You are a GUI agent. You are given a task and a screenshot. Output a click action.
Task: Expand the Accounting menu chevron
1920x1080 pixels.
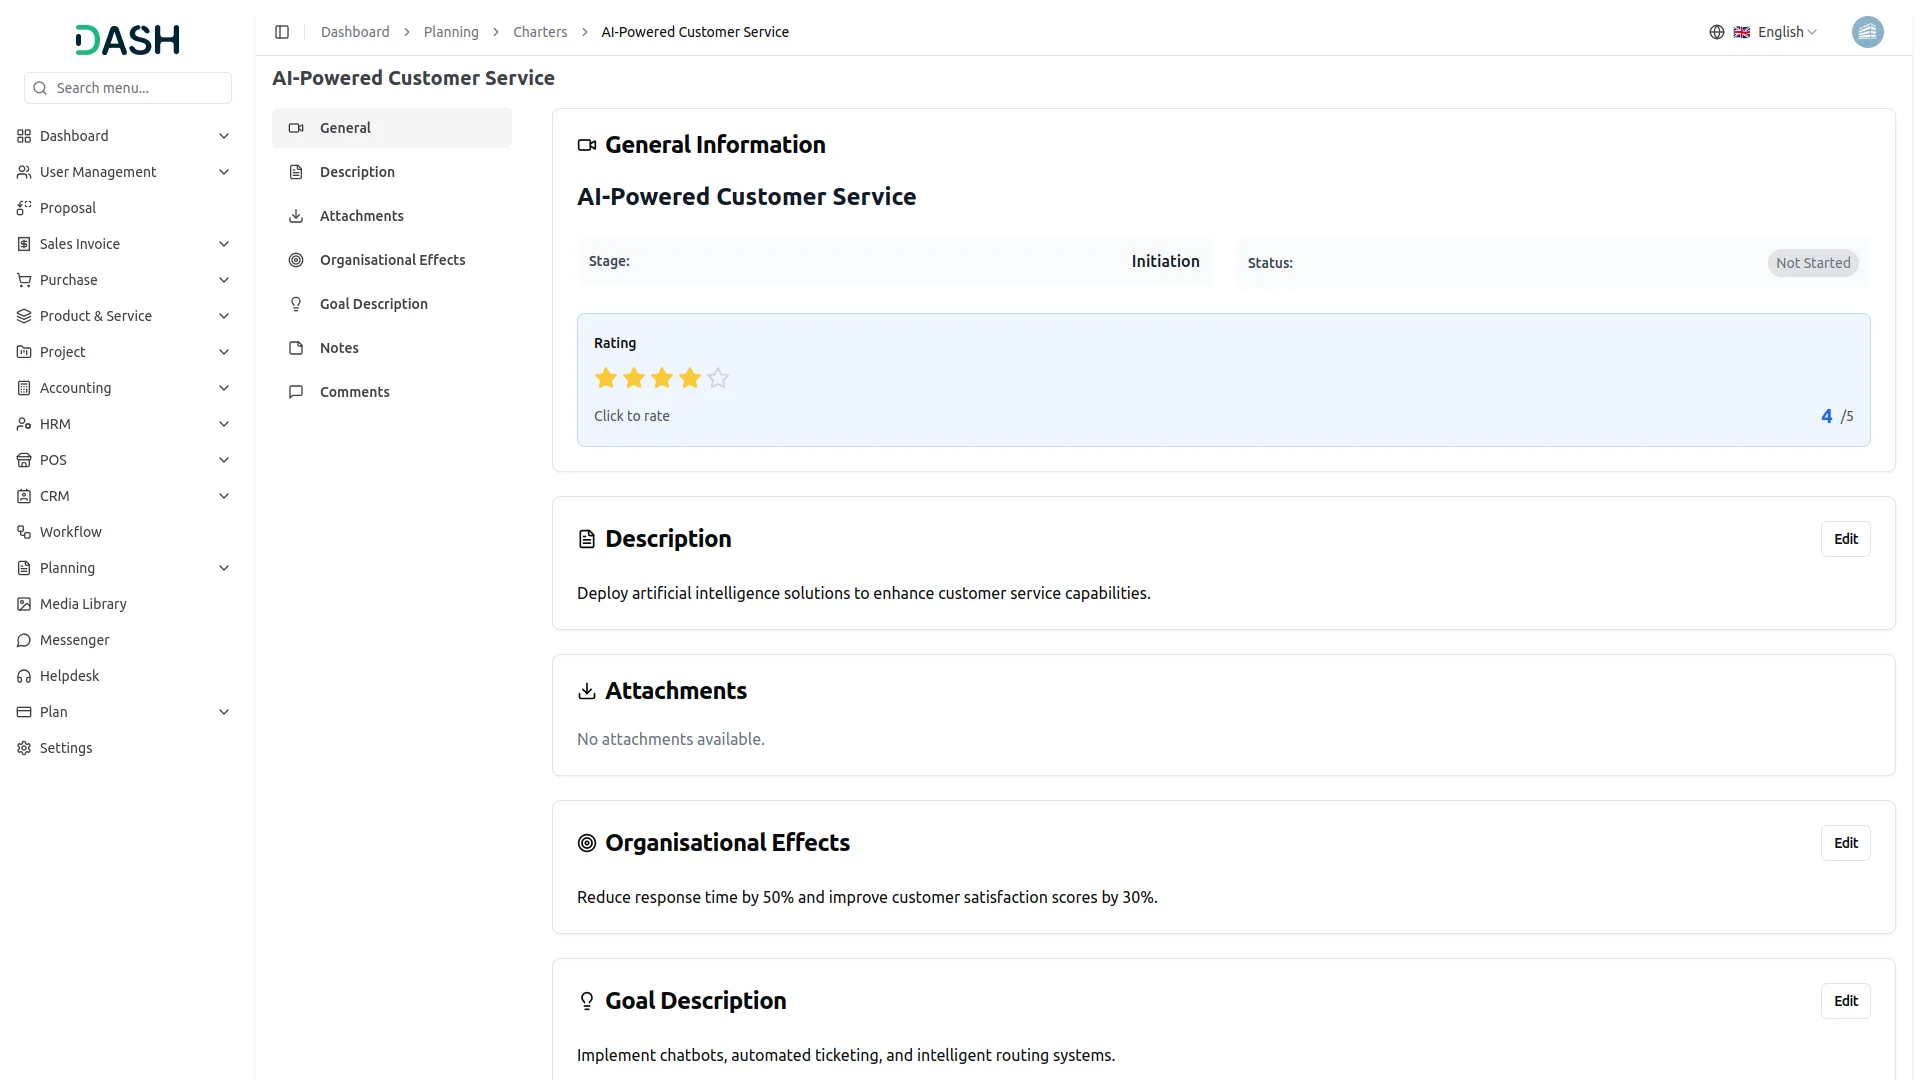[x=224, y=388]
